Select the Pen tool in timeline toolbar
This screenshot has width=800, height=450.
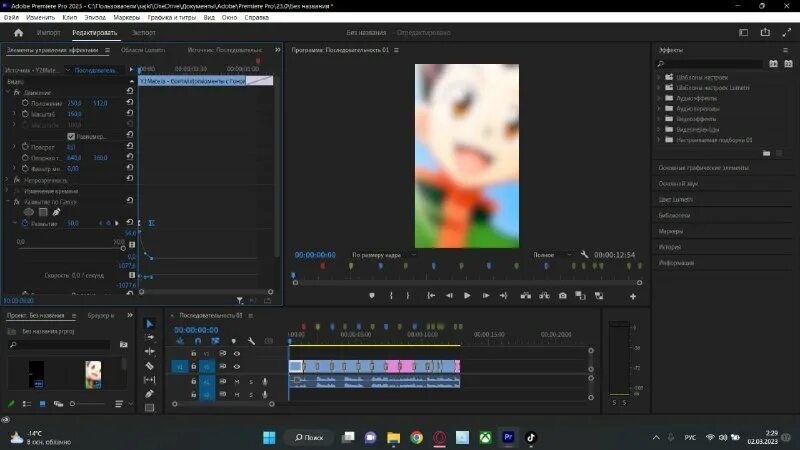(x=149, y=393)
